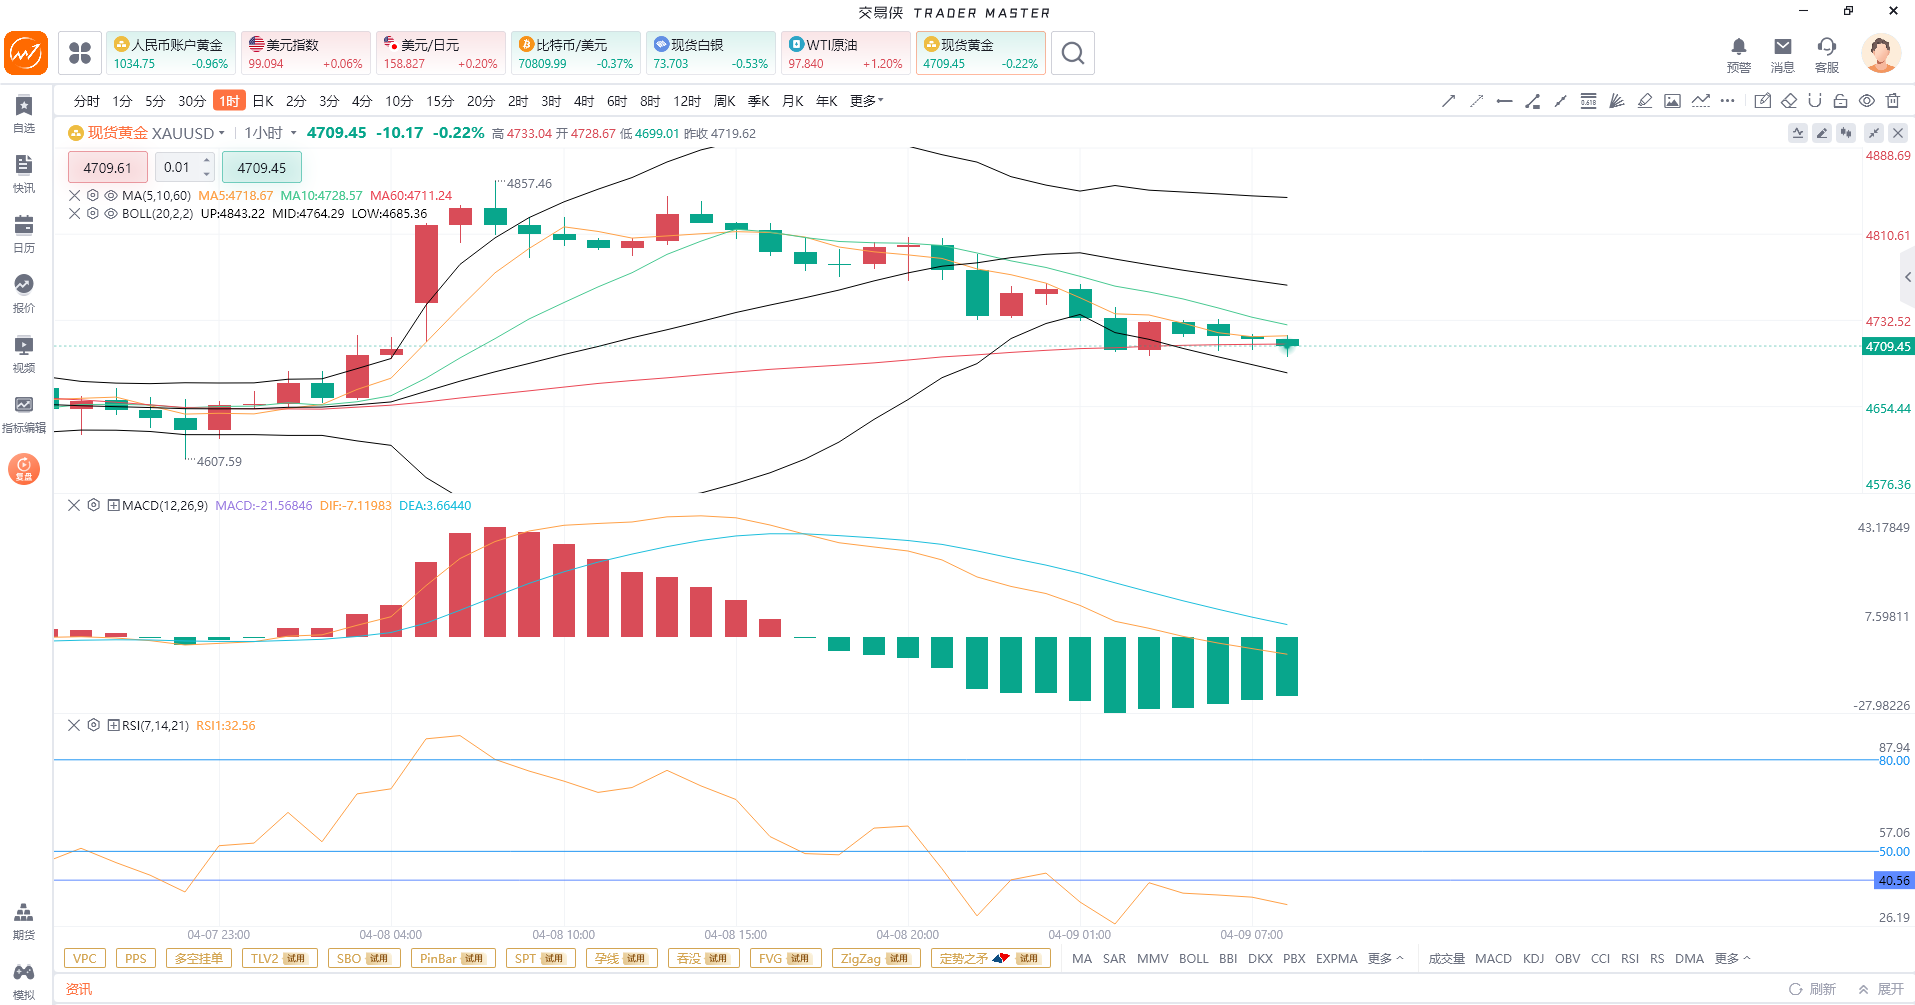Image resolution: width=1915 pixels, height=1005 pixels.
Task: Select the horizontal line drawing tool
Action: (x=1504, y=101)
